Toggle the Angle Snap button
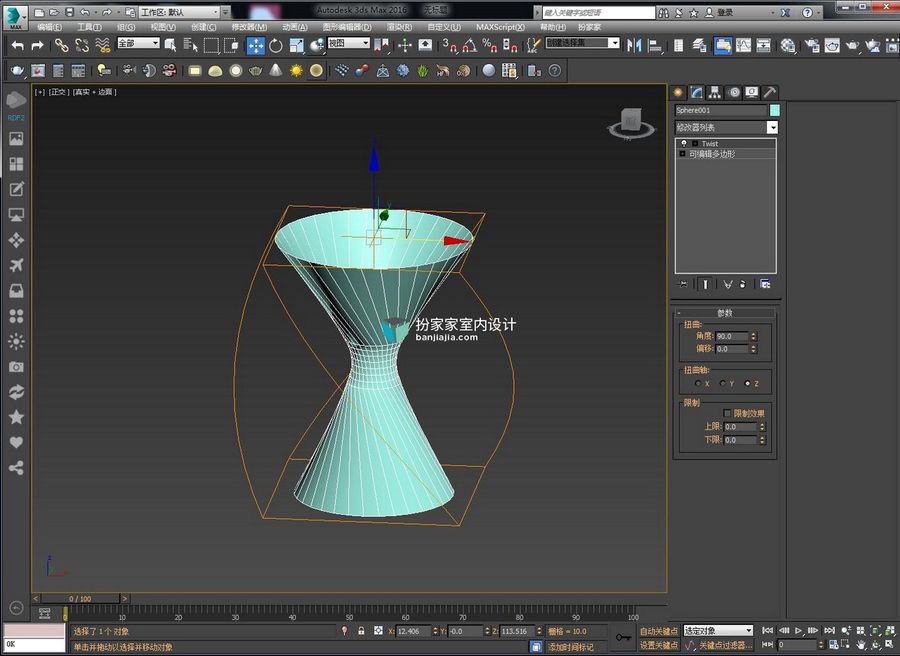The image size is (900, 656). [470, 45]
